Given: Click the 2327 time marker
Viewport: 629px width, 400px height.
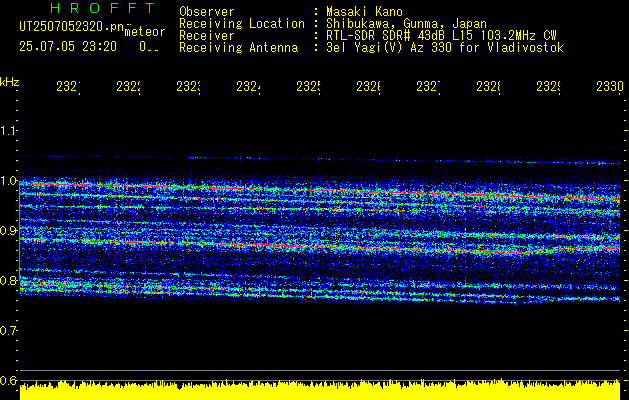Looking at the screenshot, I should 428,87.
